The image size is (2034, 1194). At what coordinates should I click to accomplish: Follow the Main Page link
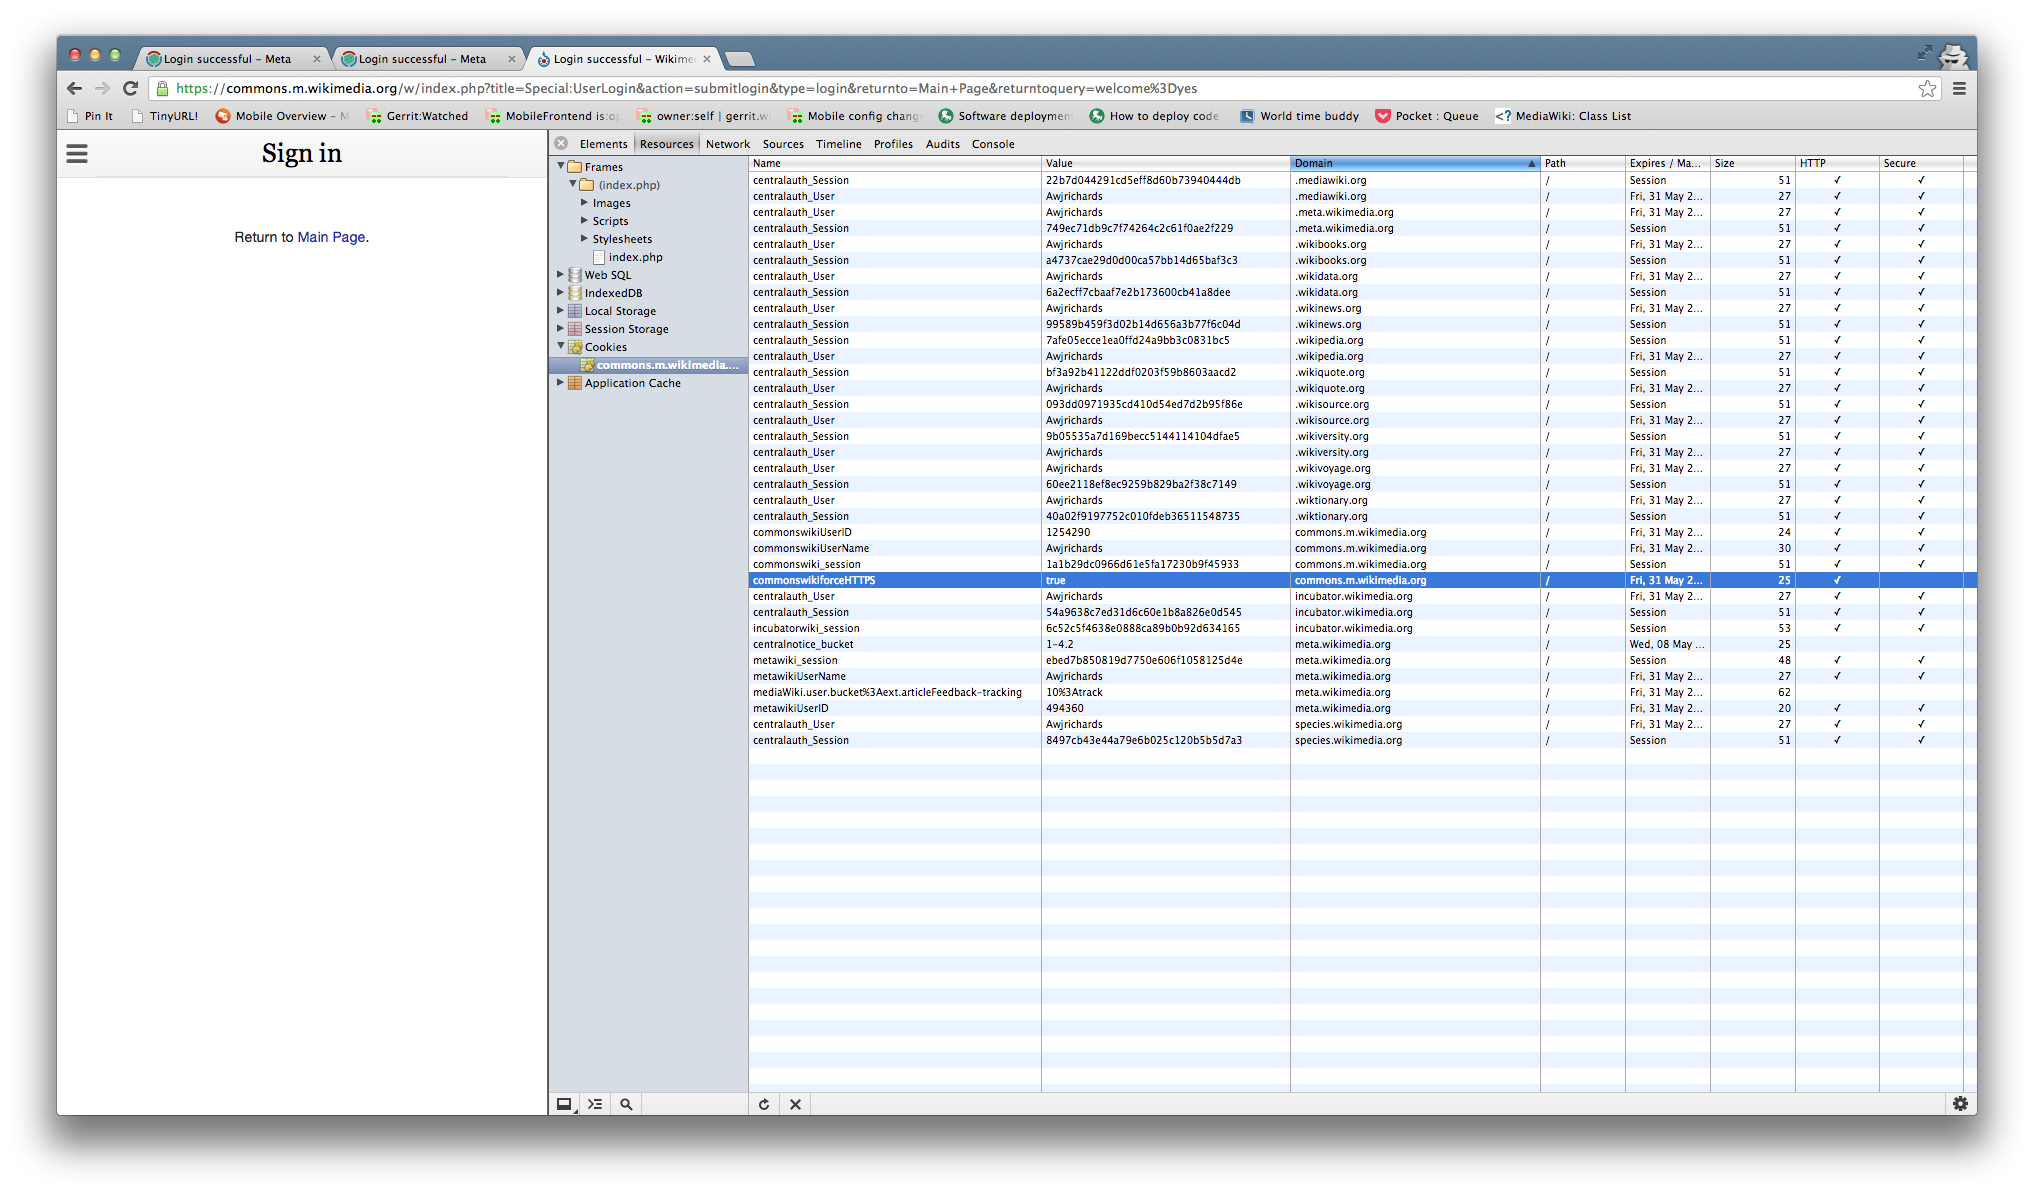pyautogui.click(x=331, y=237)
